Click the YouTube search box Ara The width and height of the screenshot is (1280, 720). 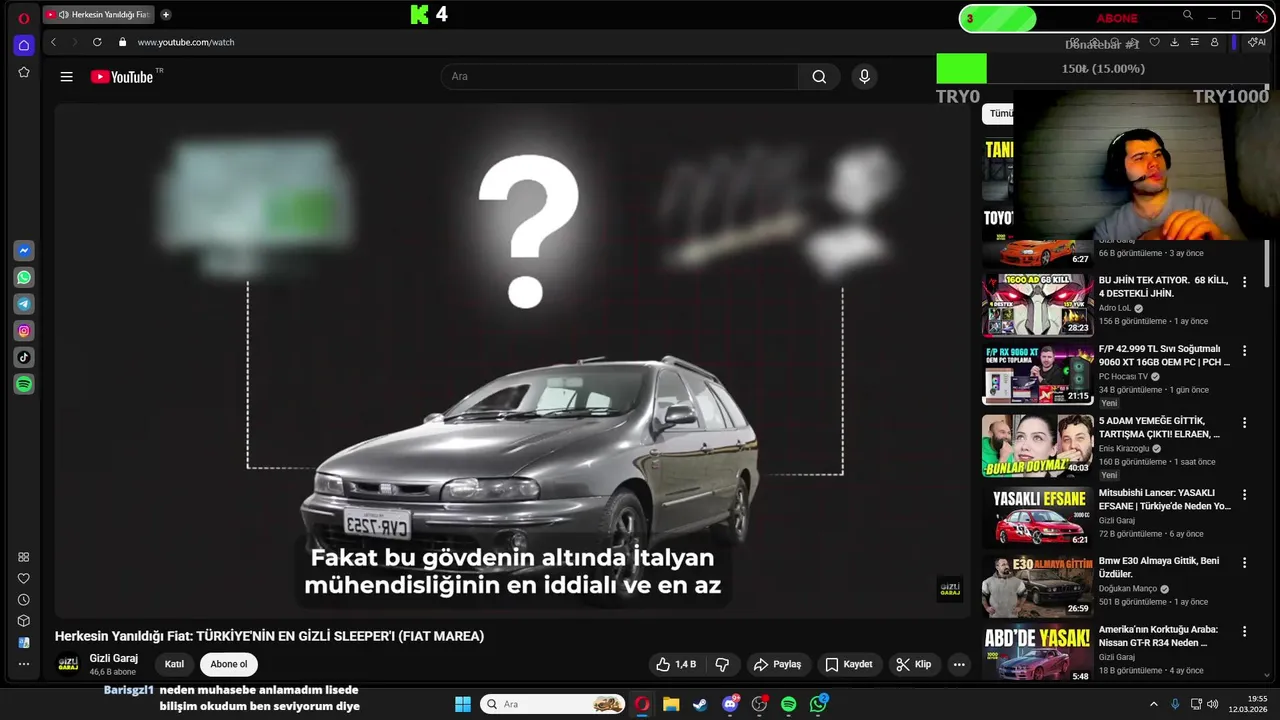pyautogui.click(x=620, y=77)
